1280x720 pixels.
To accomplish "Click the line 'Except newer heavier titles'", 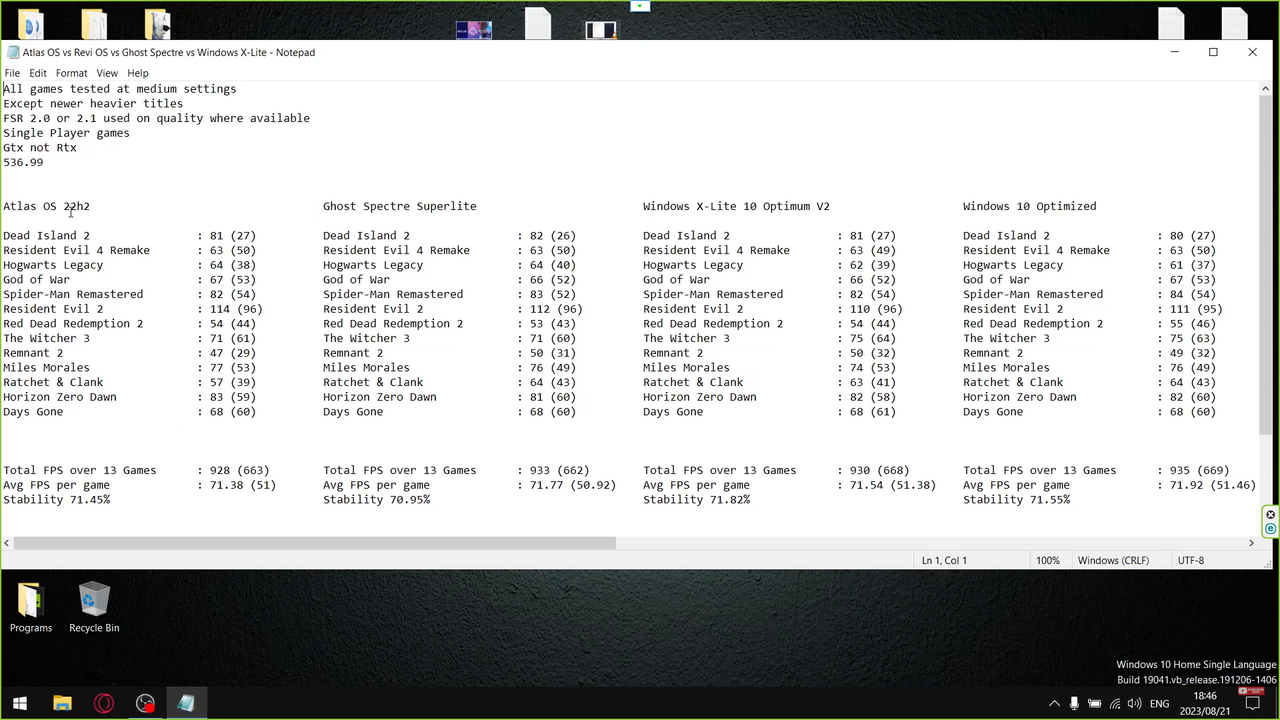I will pos(93,103).
